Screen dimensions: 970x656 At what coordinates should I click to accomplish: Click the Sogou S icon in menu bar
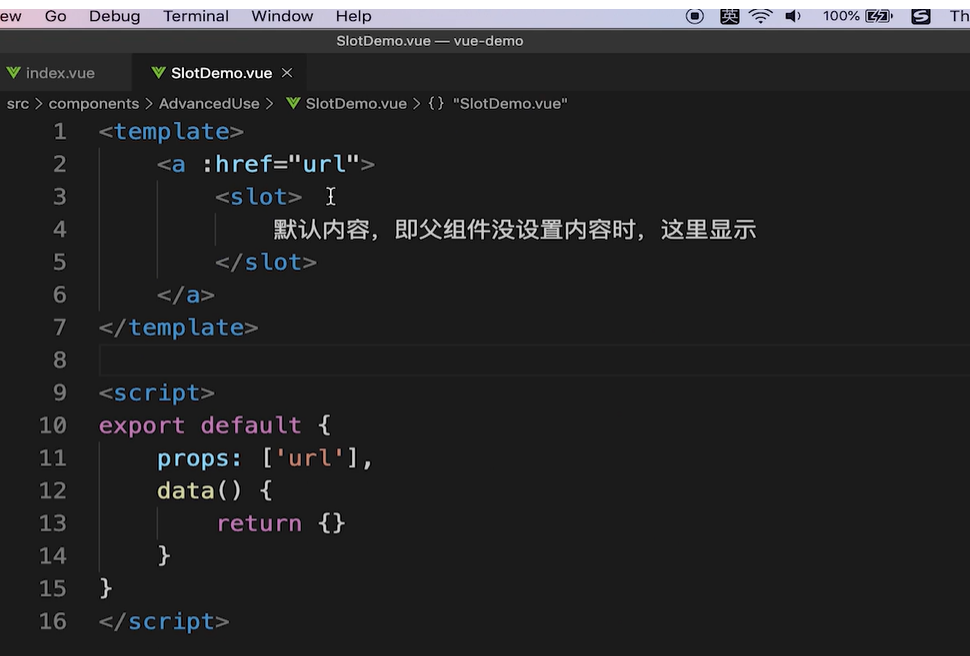tap(921, 17)
